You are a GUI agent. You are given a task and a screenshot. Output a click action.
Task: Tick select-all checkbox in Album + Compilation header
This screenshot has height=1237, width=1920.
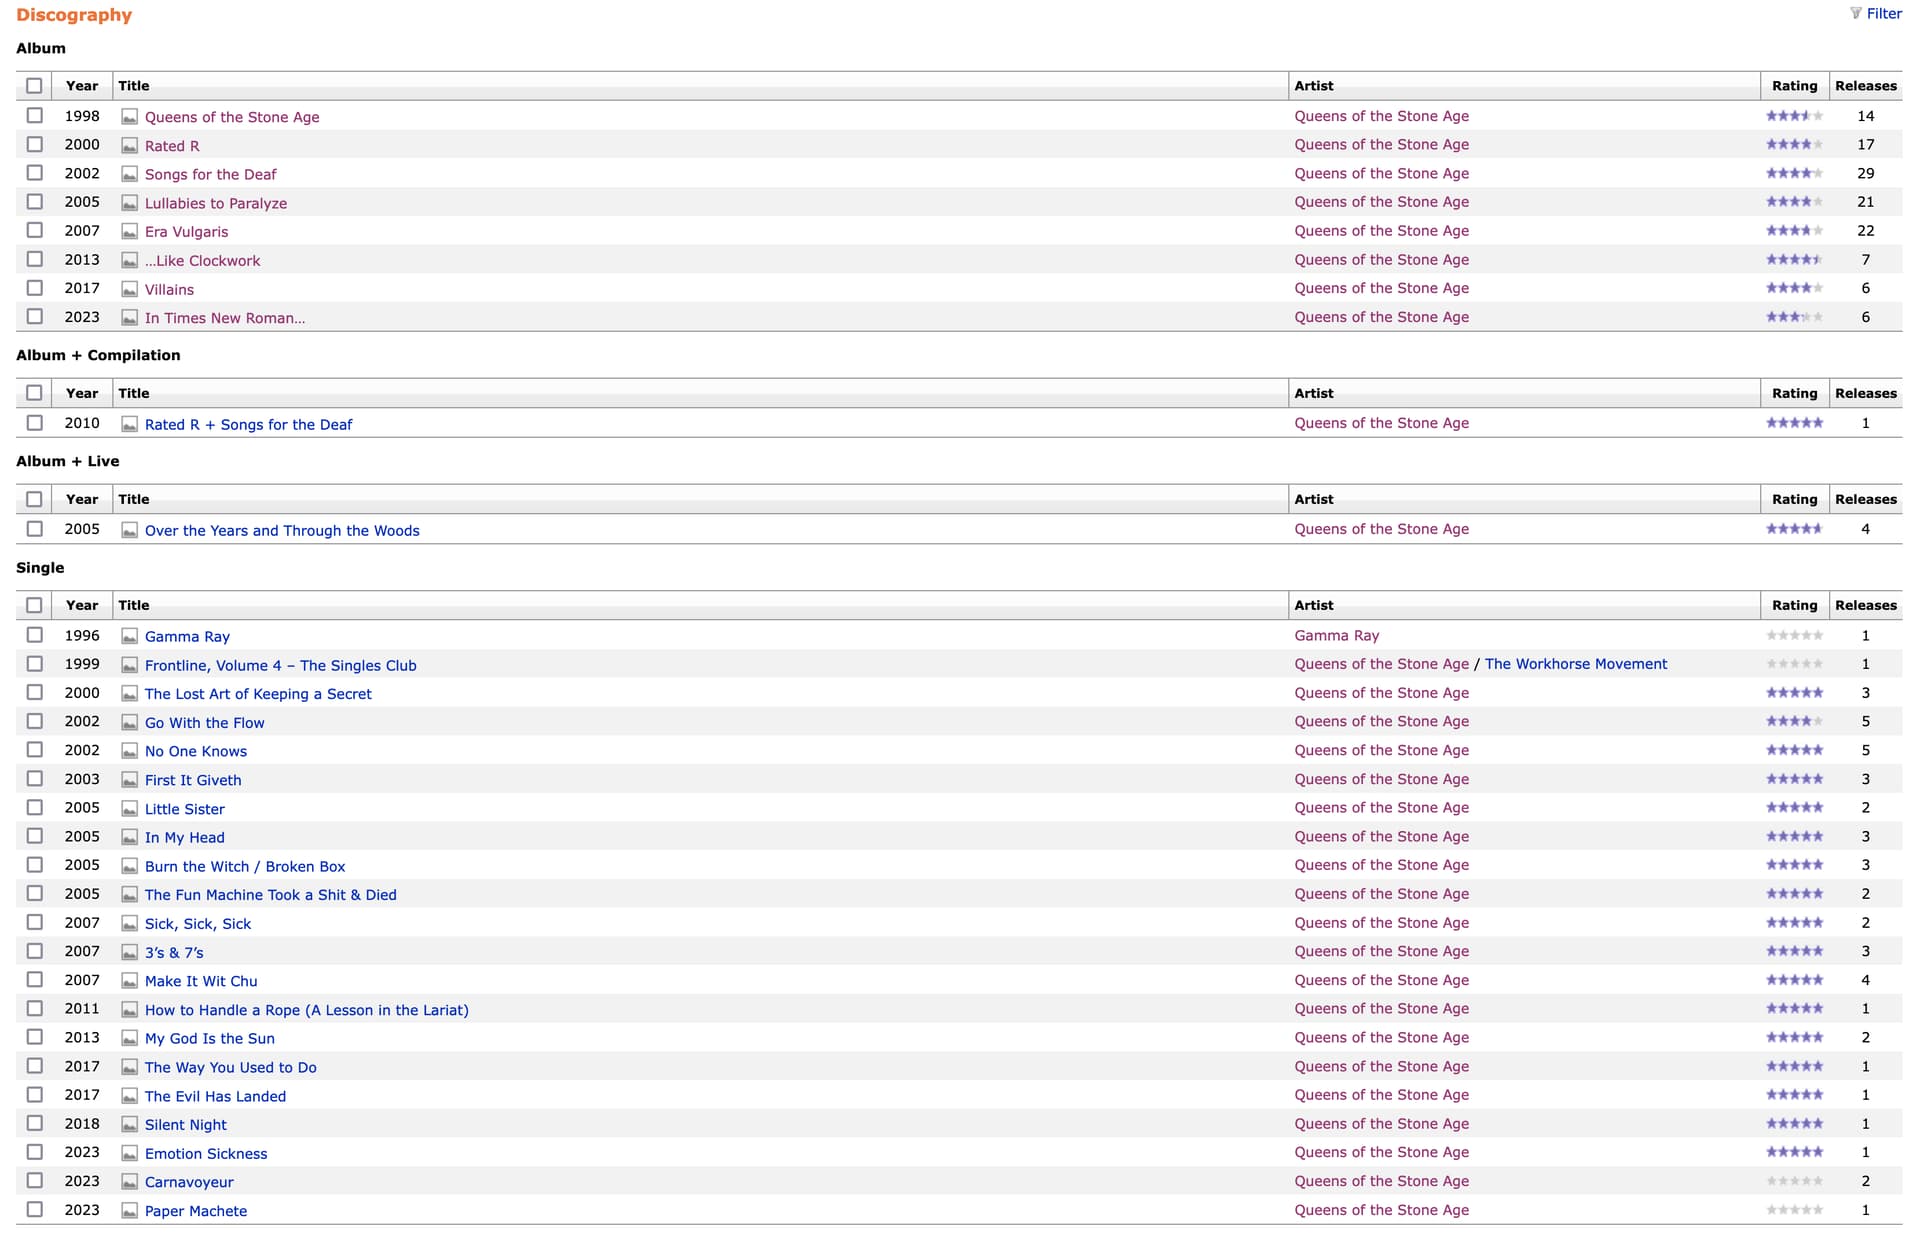pos(34,393)
